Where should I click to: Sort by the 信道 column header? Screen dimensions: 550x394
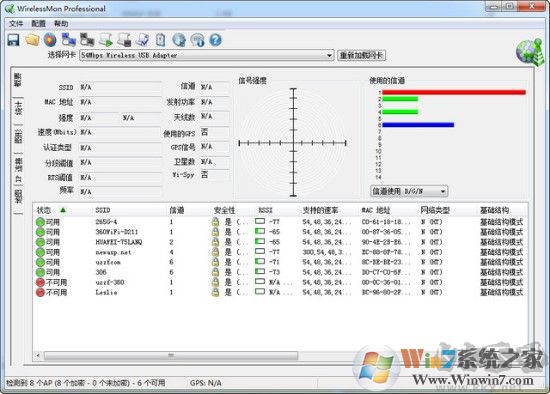pos(176,210)
